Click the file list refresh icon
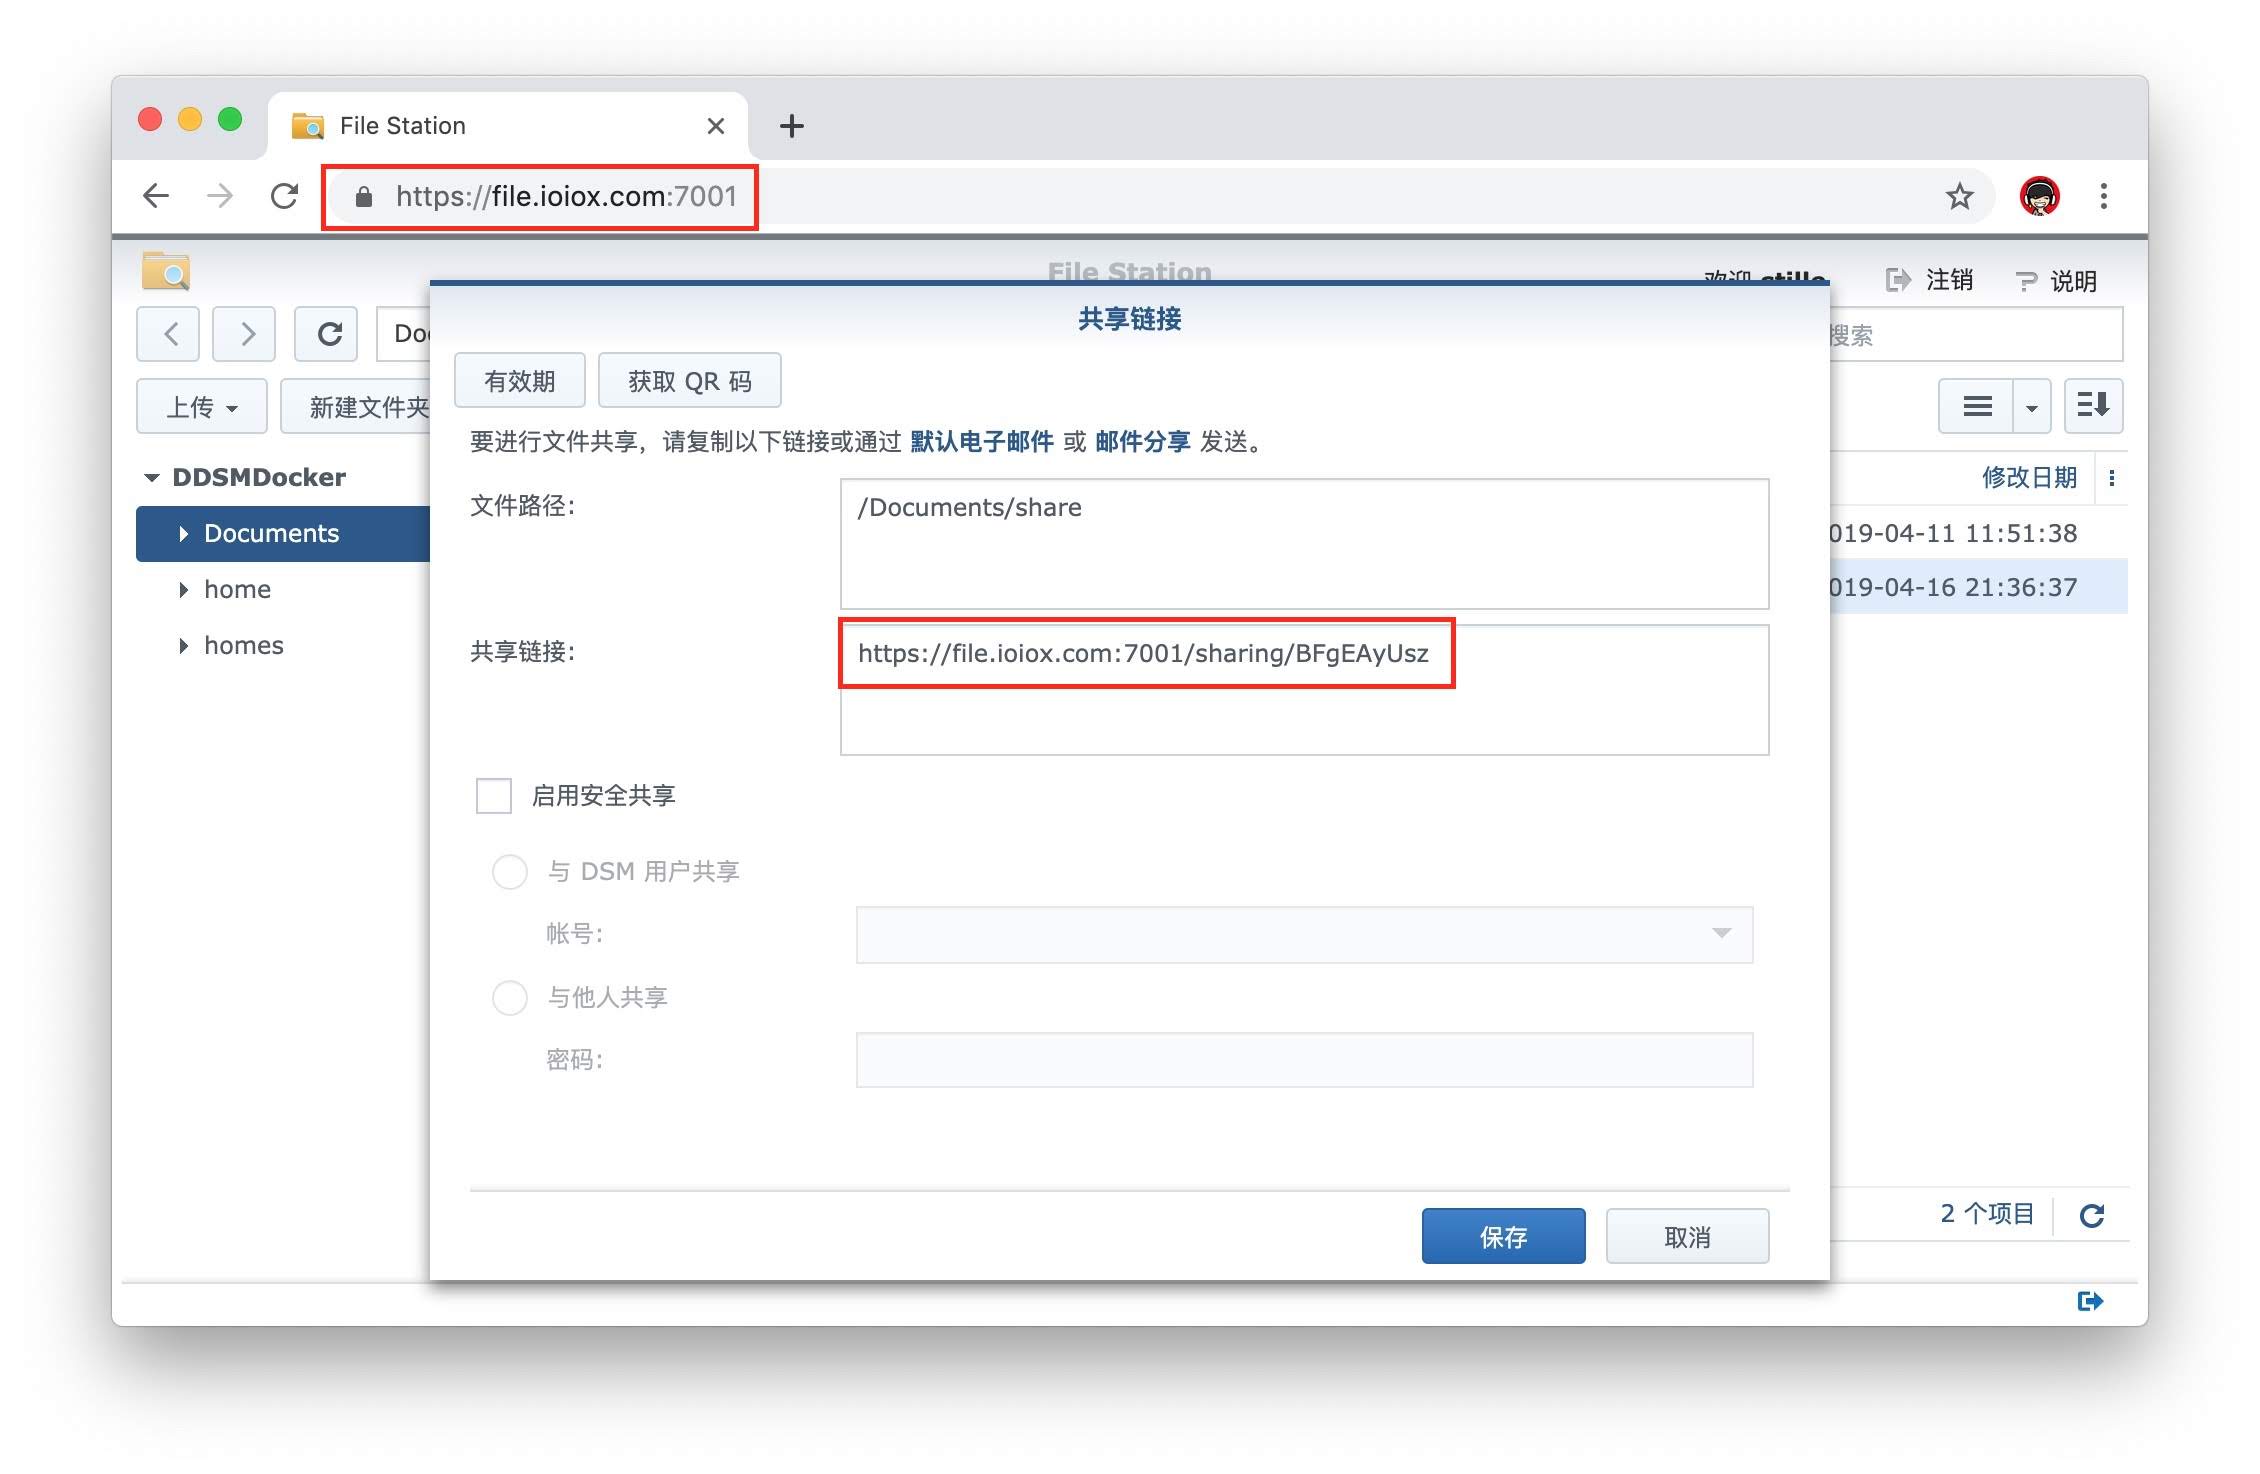 click(2092, 1215)
